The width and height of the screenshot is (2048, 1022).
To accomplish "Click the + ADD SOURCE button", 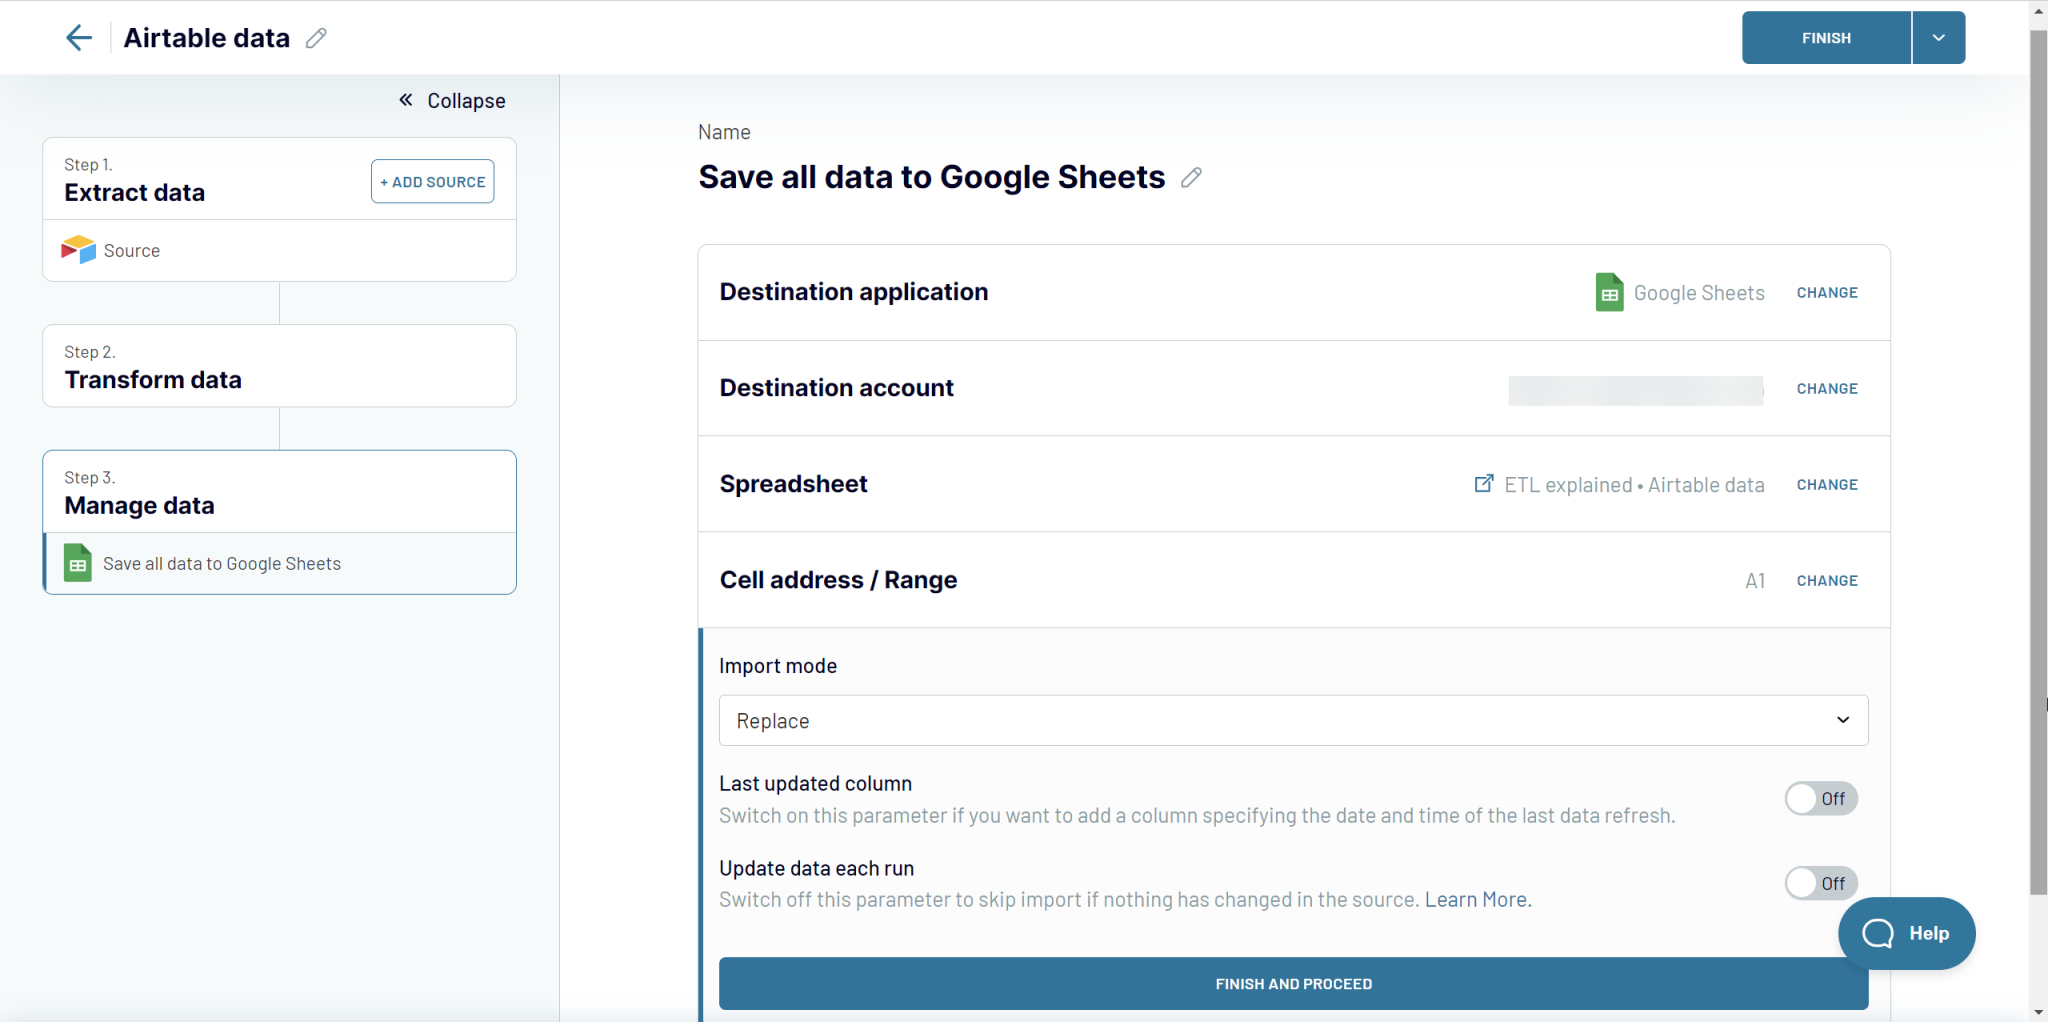I will pos(432,182).
